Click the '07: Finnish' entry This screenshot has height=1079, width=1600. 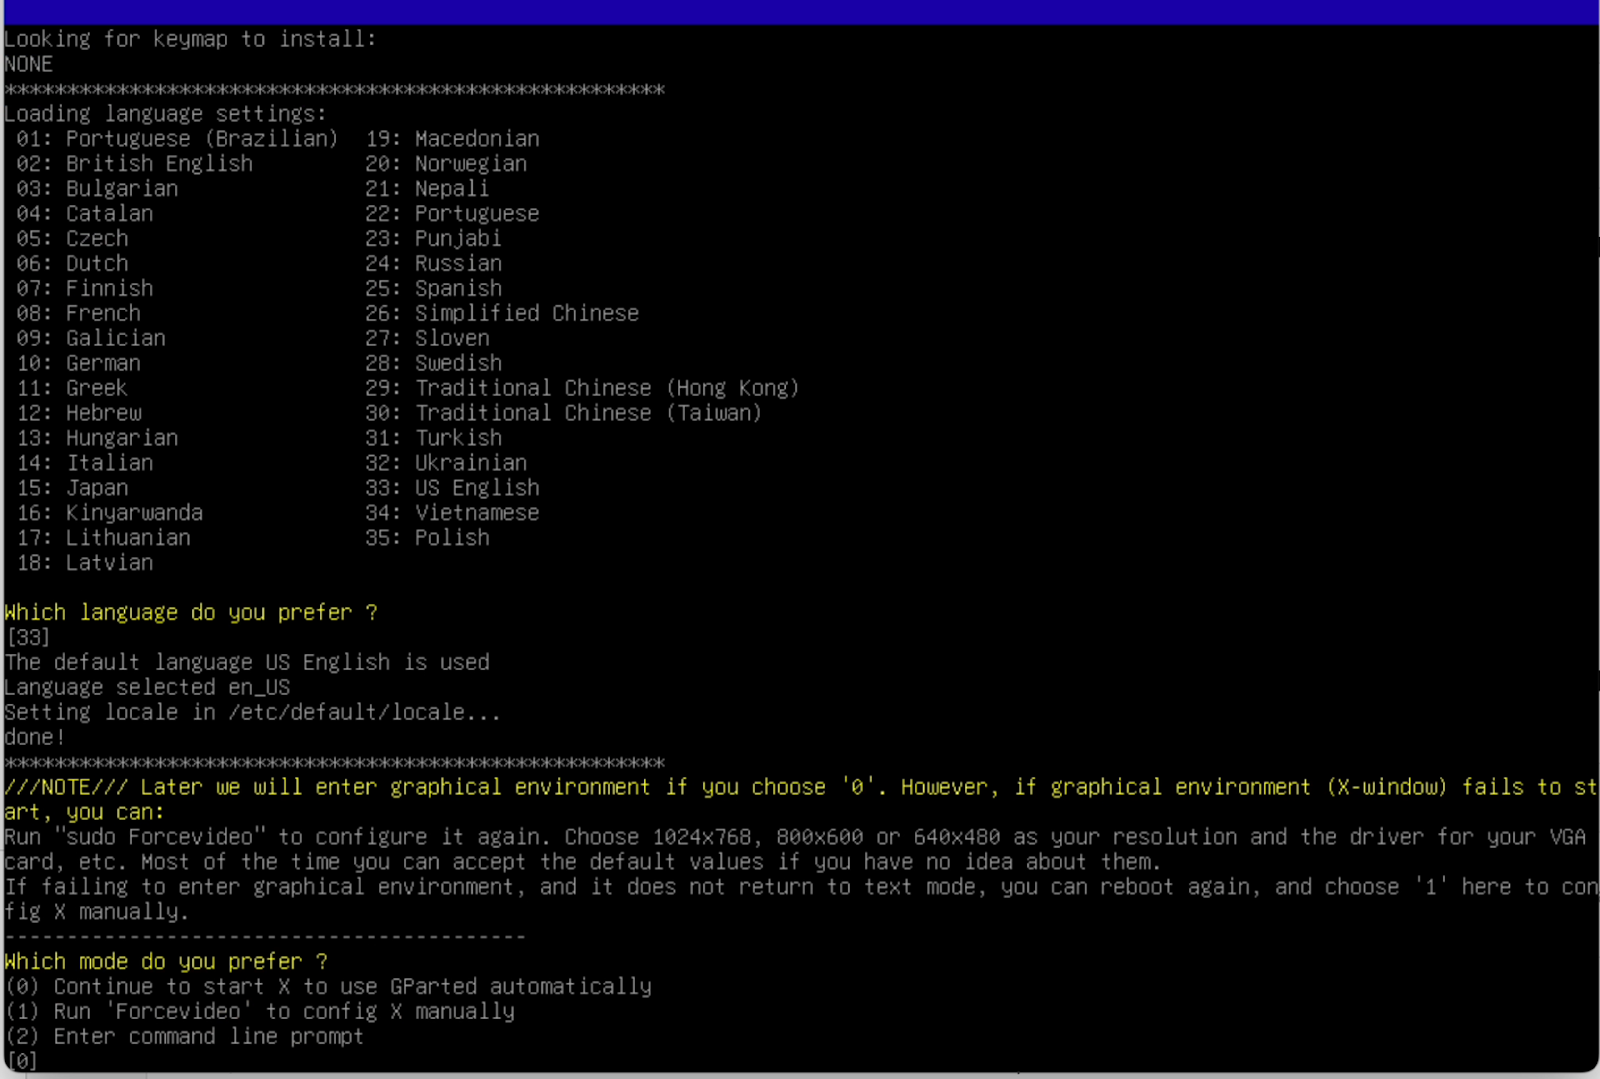85,289
